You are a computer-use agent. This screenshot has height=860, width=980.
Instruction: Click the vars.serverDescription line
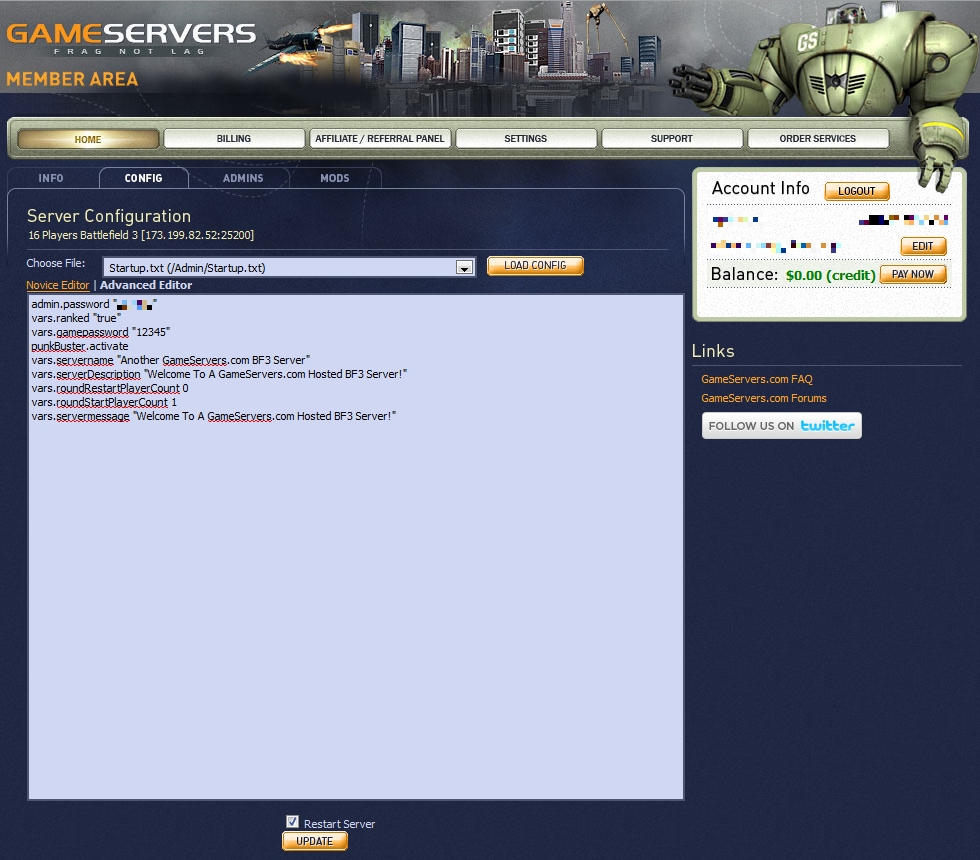point(219,374)
